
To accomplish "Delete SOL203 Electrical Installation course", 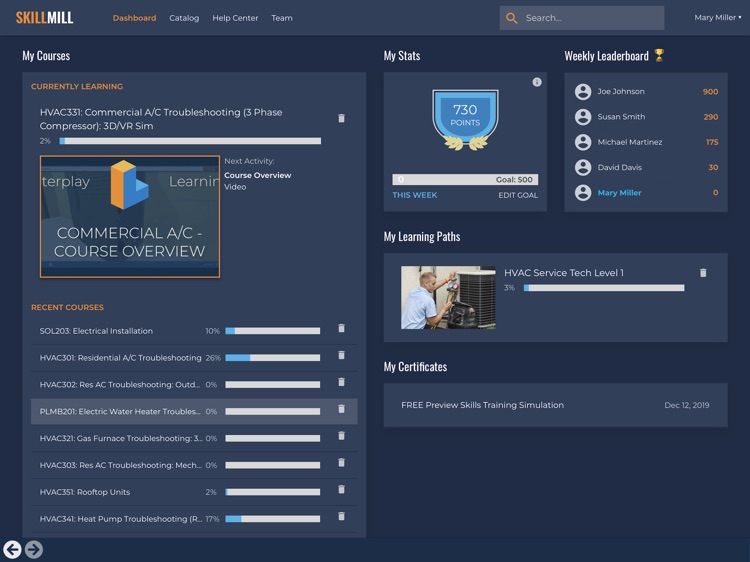I will [x=342, y=328].
